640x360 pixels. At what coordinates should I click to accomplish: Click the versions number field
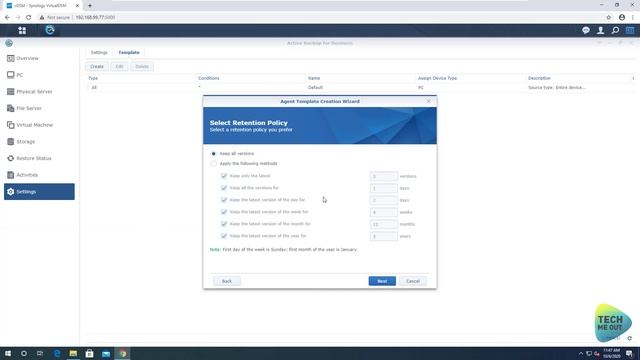[x=383, y=176]
